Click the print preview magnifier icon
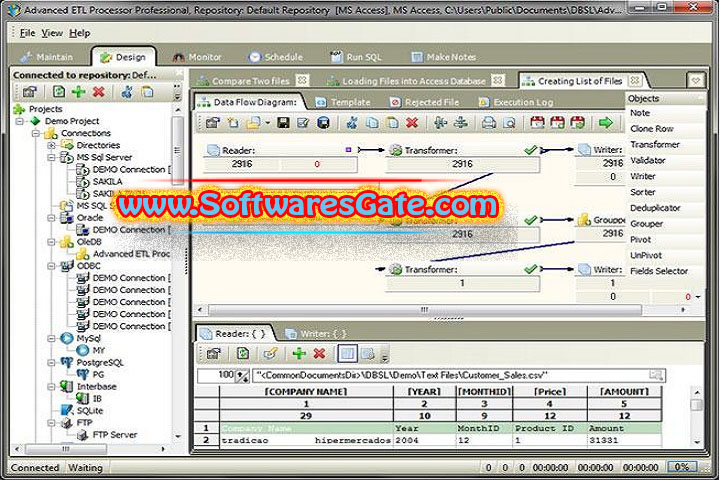The width and height of the screenshot is (720, 480). [509, 123]
